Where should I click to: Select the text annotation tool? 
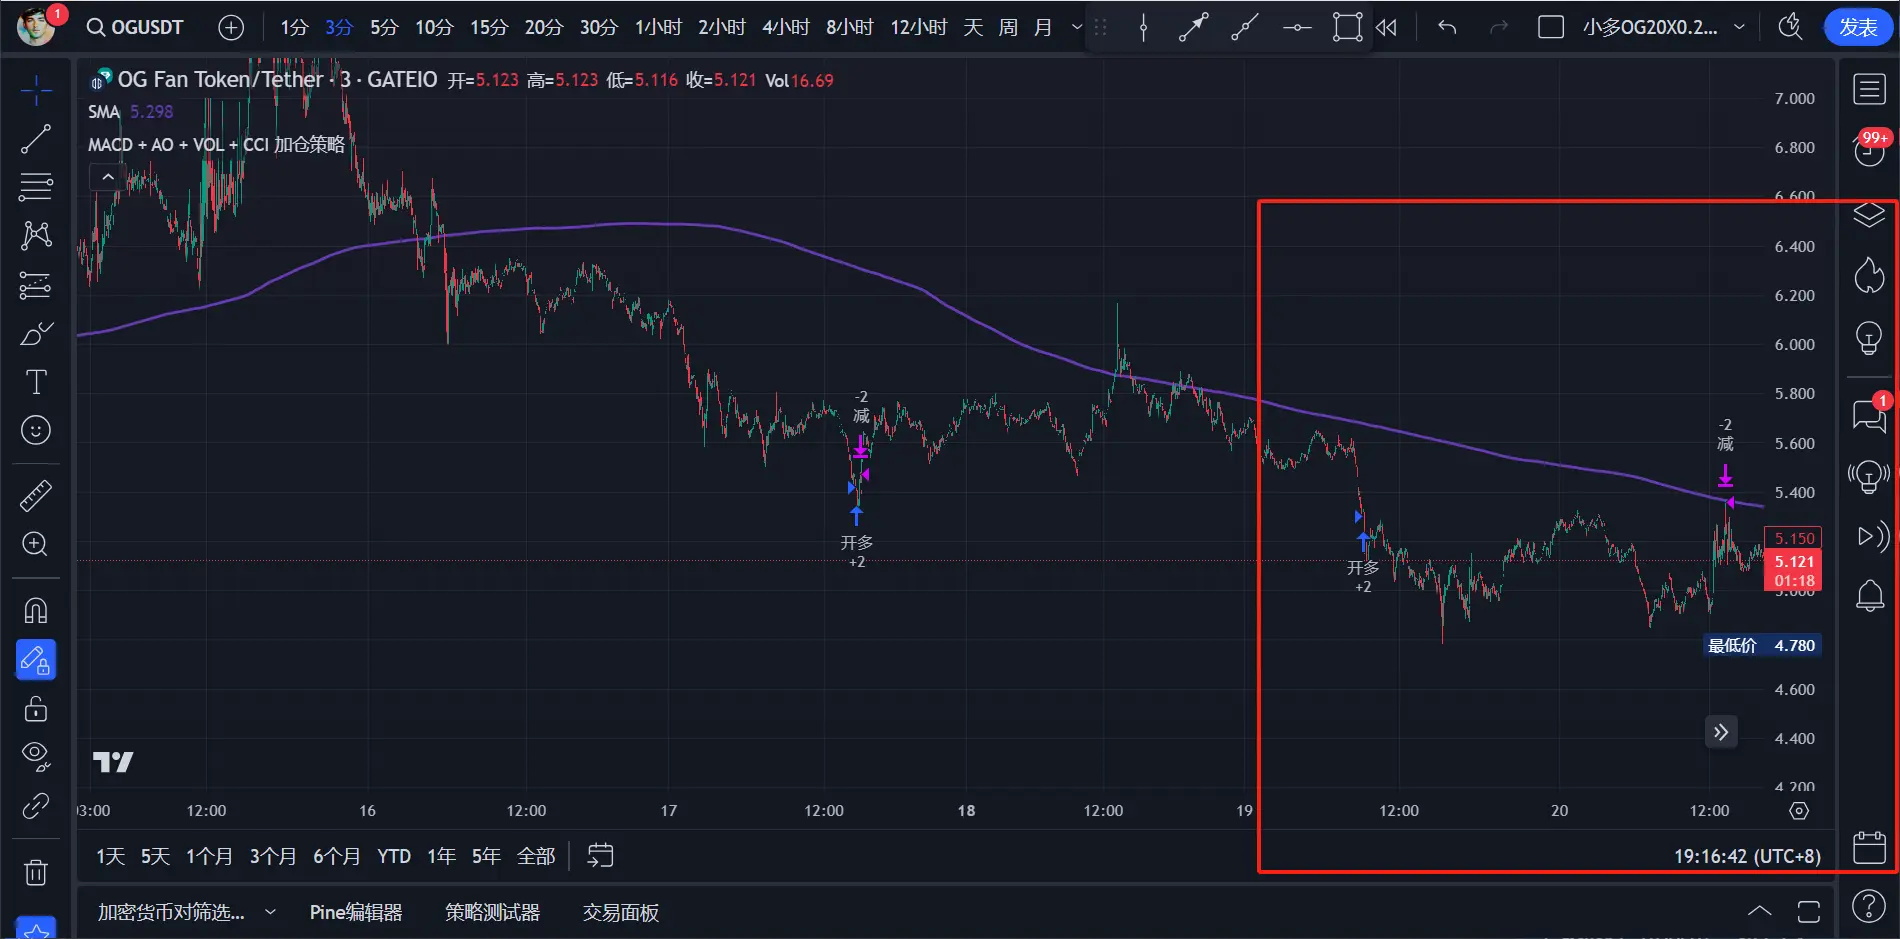click(x=36, y=382)
